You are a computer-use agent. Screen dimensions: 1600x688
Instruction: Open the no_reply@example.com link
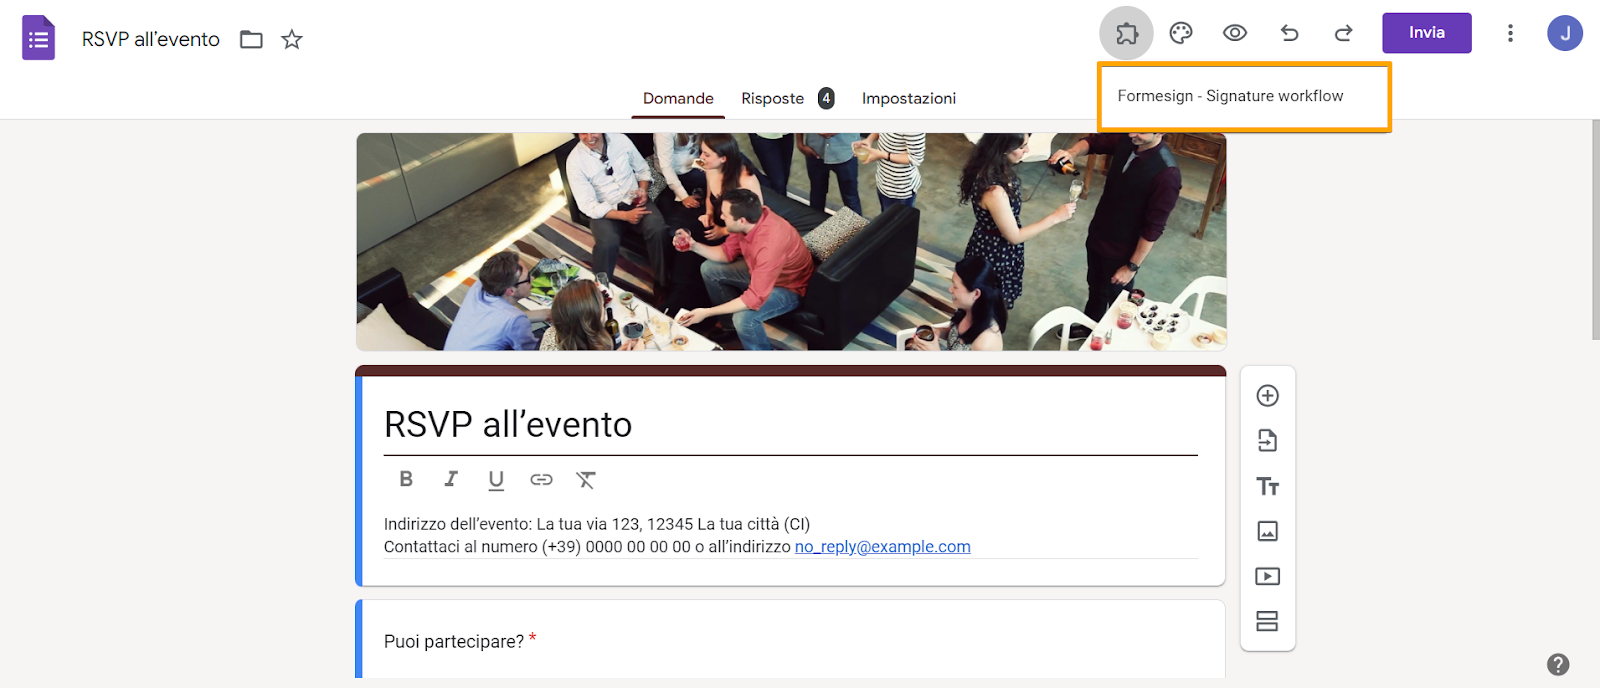[883, 547]
